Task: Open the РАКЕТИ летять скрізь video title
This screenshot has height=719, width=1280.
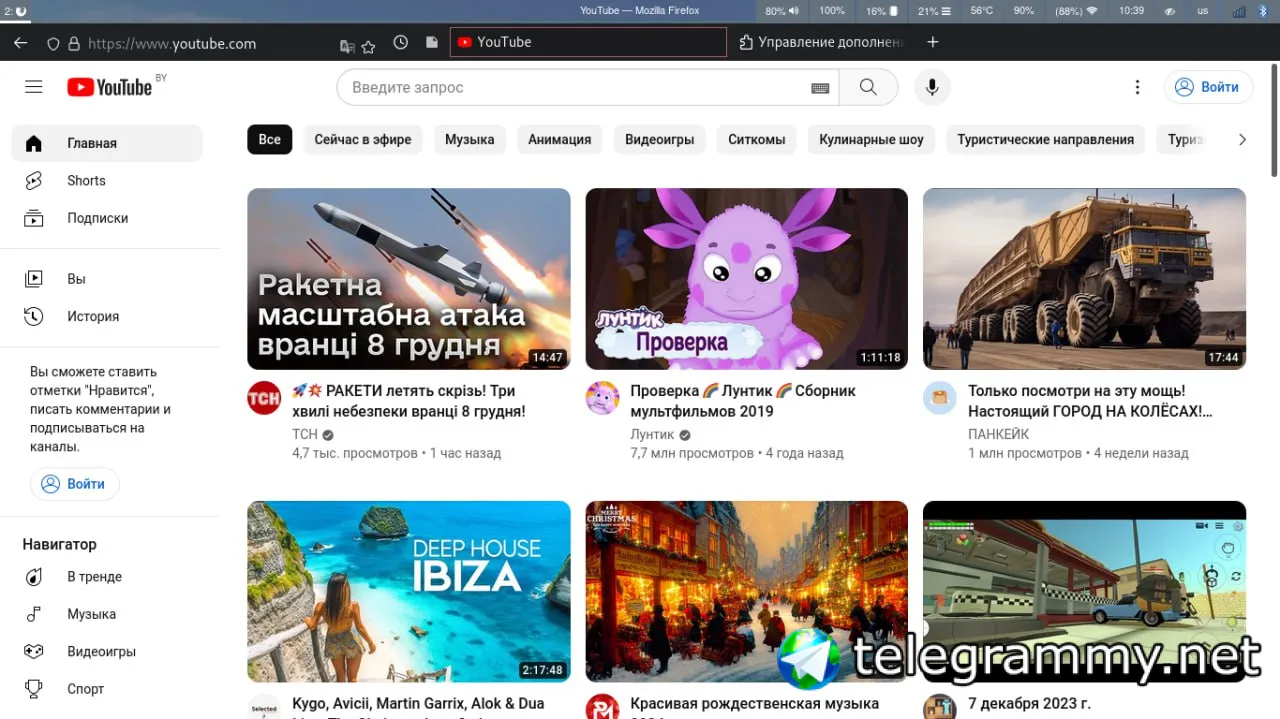Action: (409, 401)
